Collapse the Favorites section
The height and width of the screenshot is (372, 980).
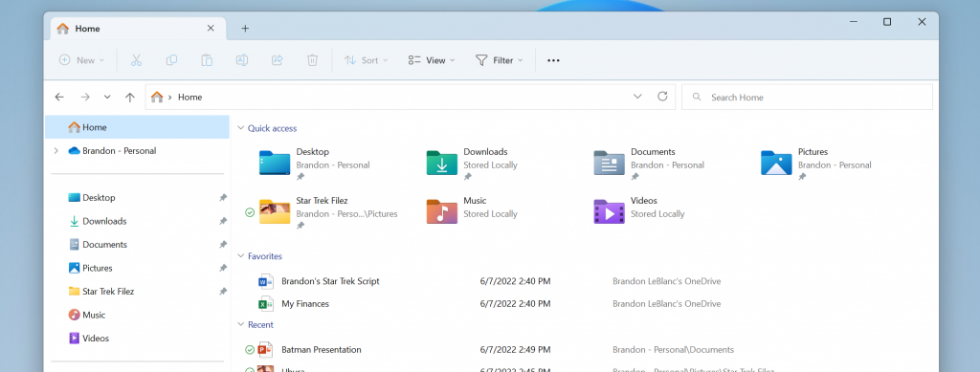click(241, 256)
